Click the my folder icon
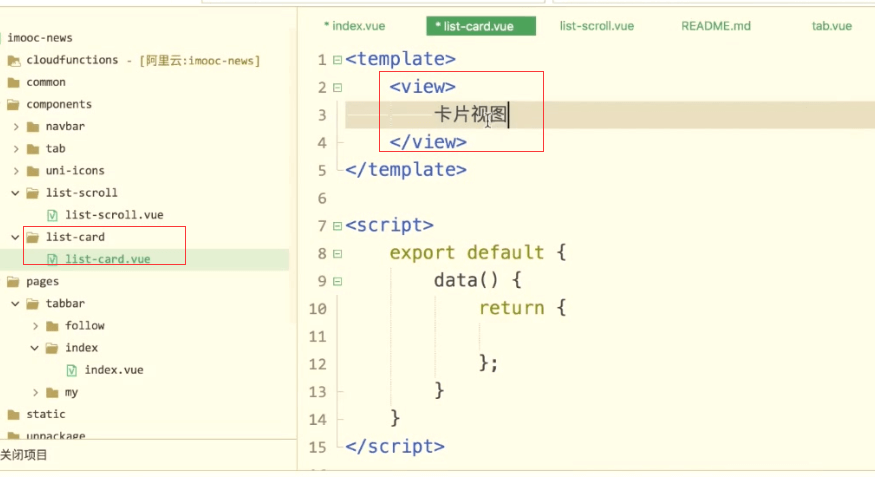 click(52, 393)
